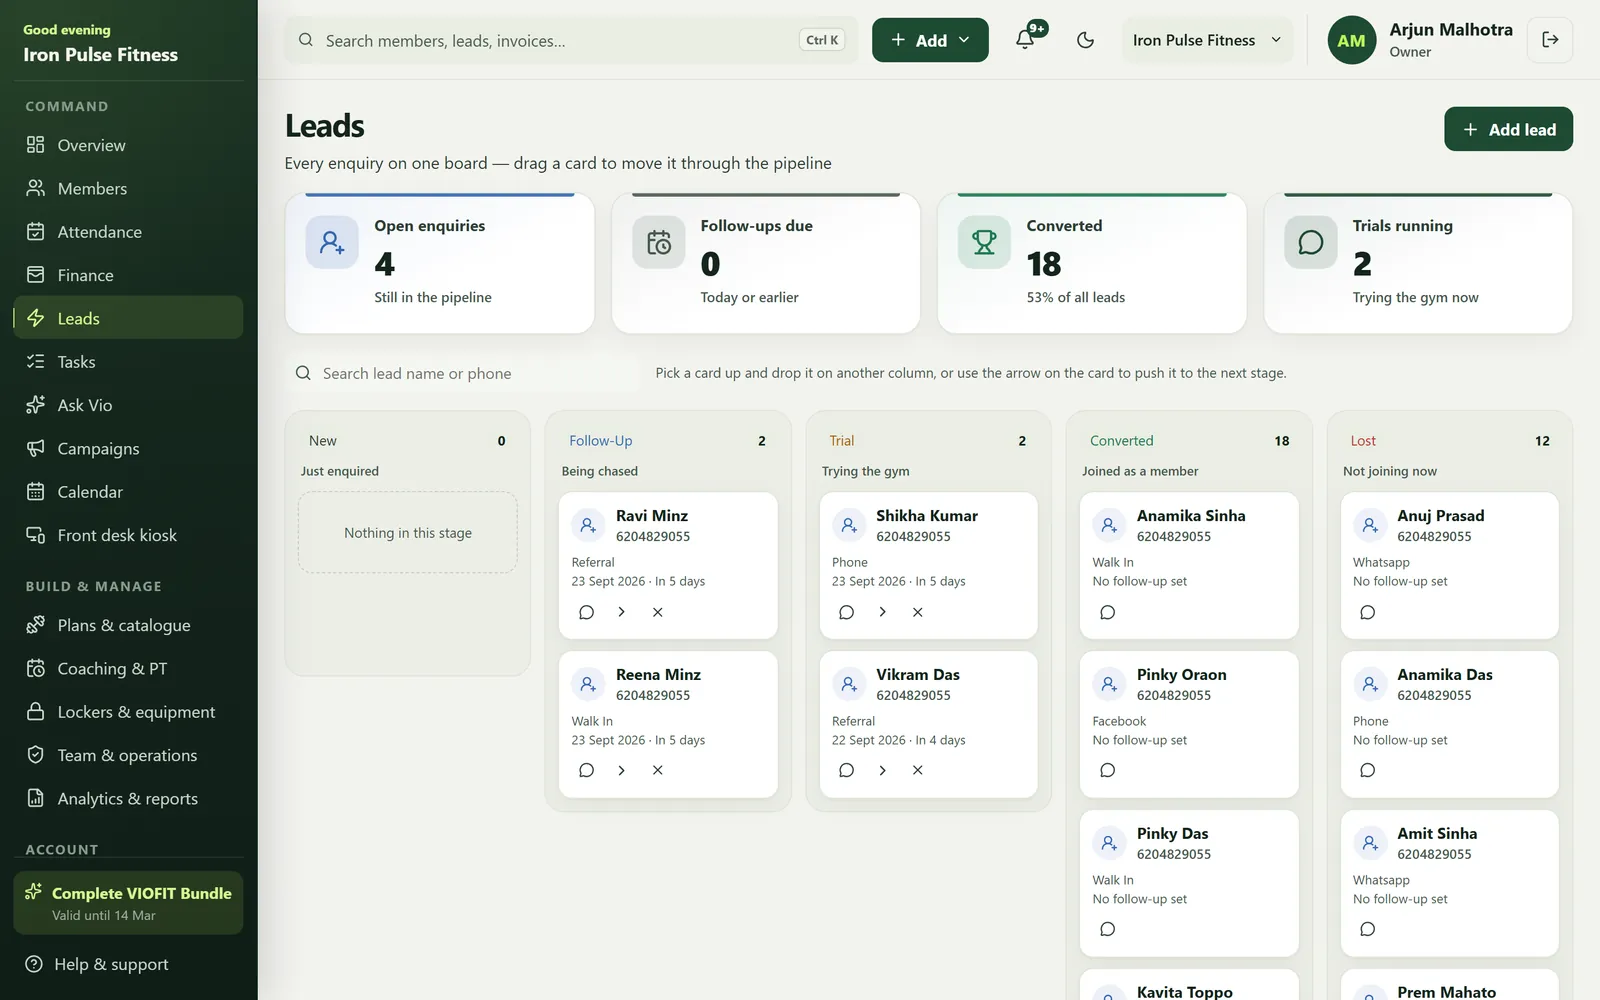1600x1000 pixels.
Task: Open chat icon on Anuj Prasad card
Action: point(1367,612)
